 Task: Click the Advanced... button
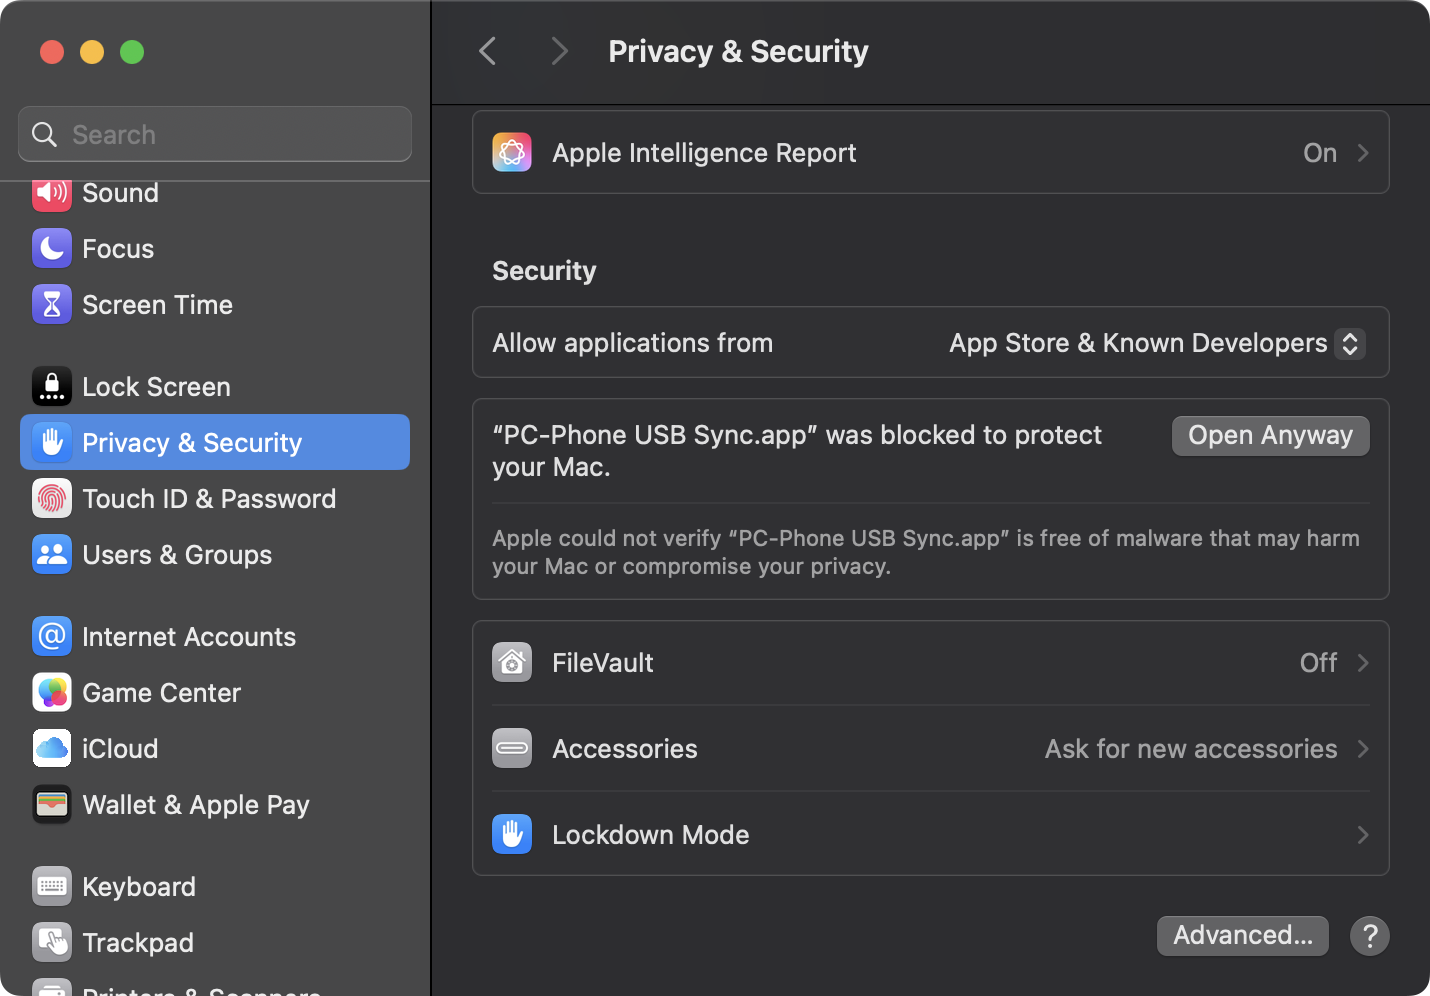click(x=1242, y=936)
